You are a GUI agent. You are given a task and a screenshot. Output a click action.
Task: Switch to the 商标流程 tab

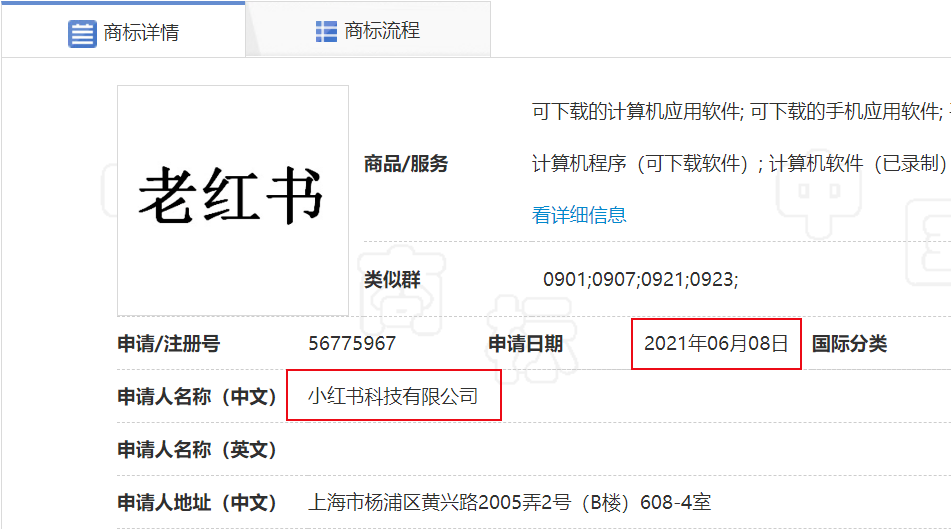tap(368, 30)
